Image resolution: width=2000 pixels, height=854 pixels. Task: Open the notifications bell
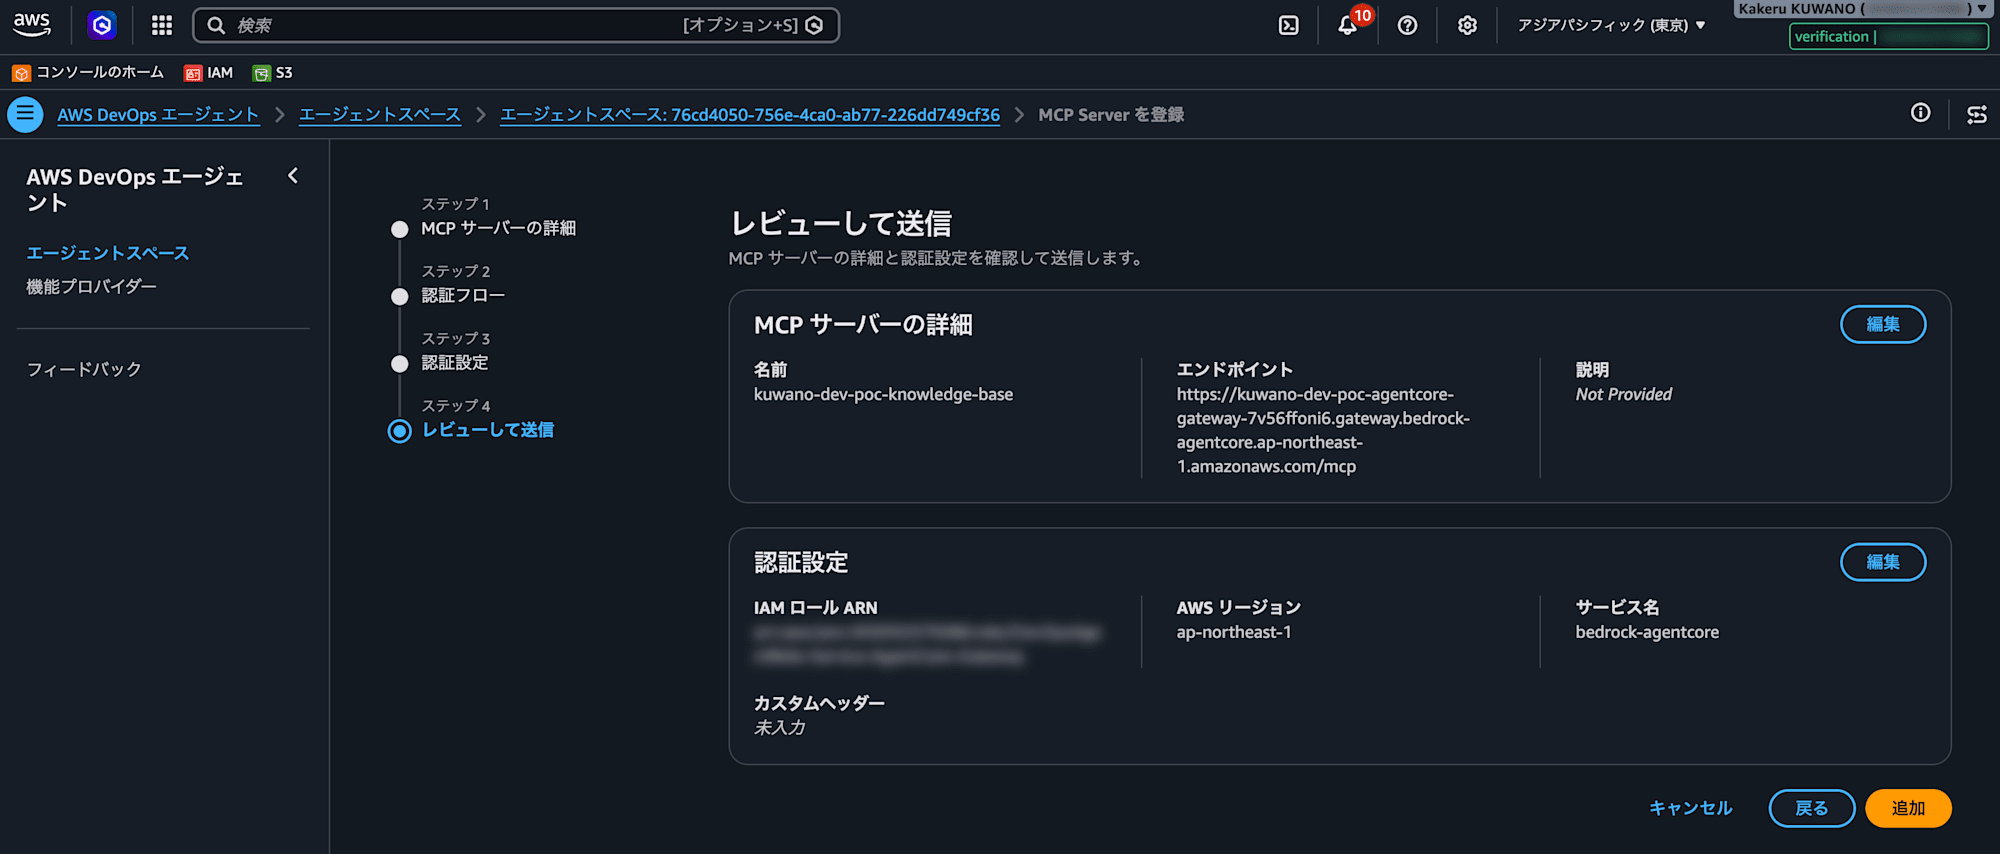pyautogui.click(x=1348, y=25)
